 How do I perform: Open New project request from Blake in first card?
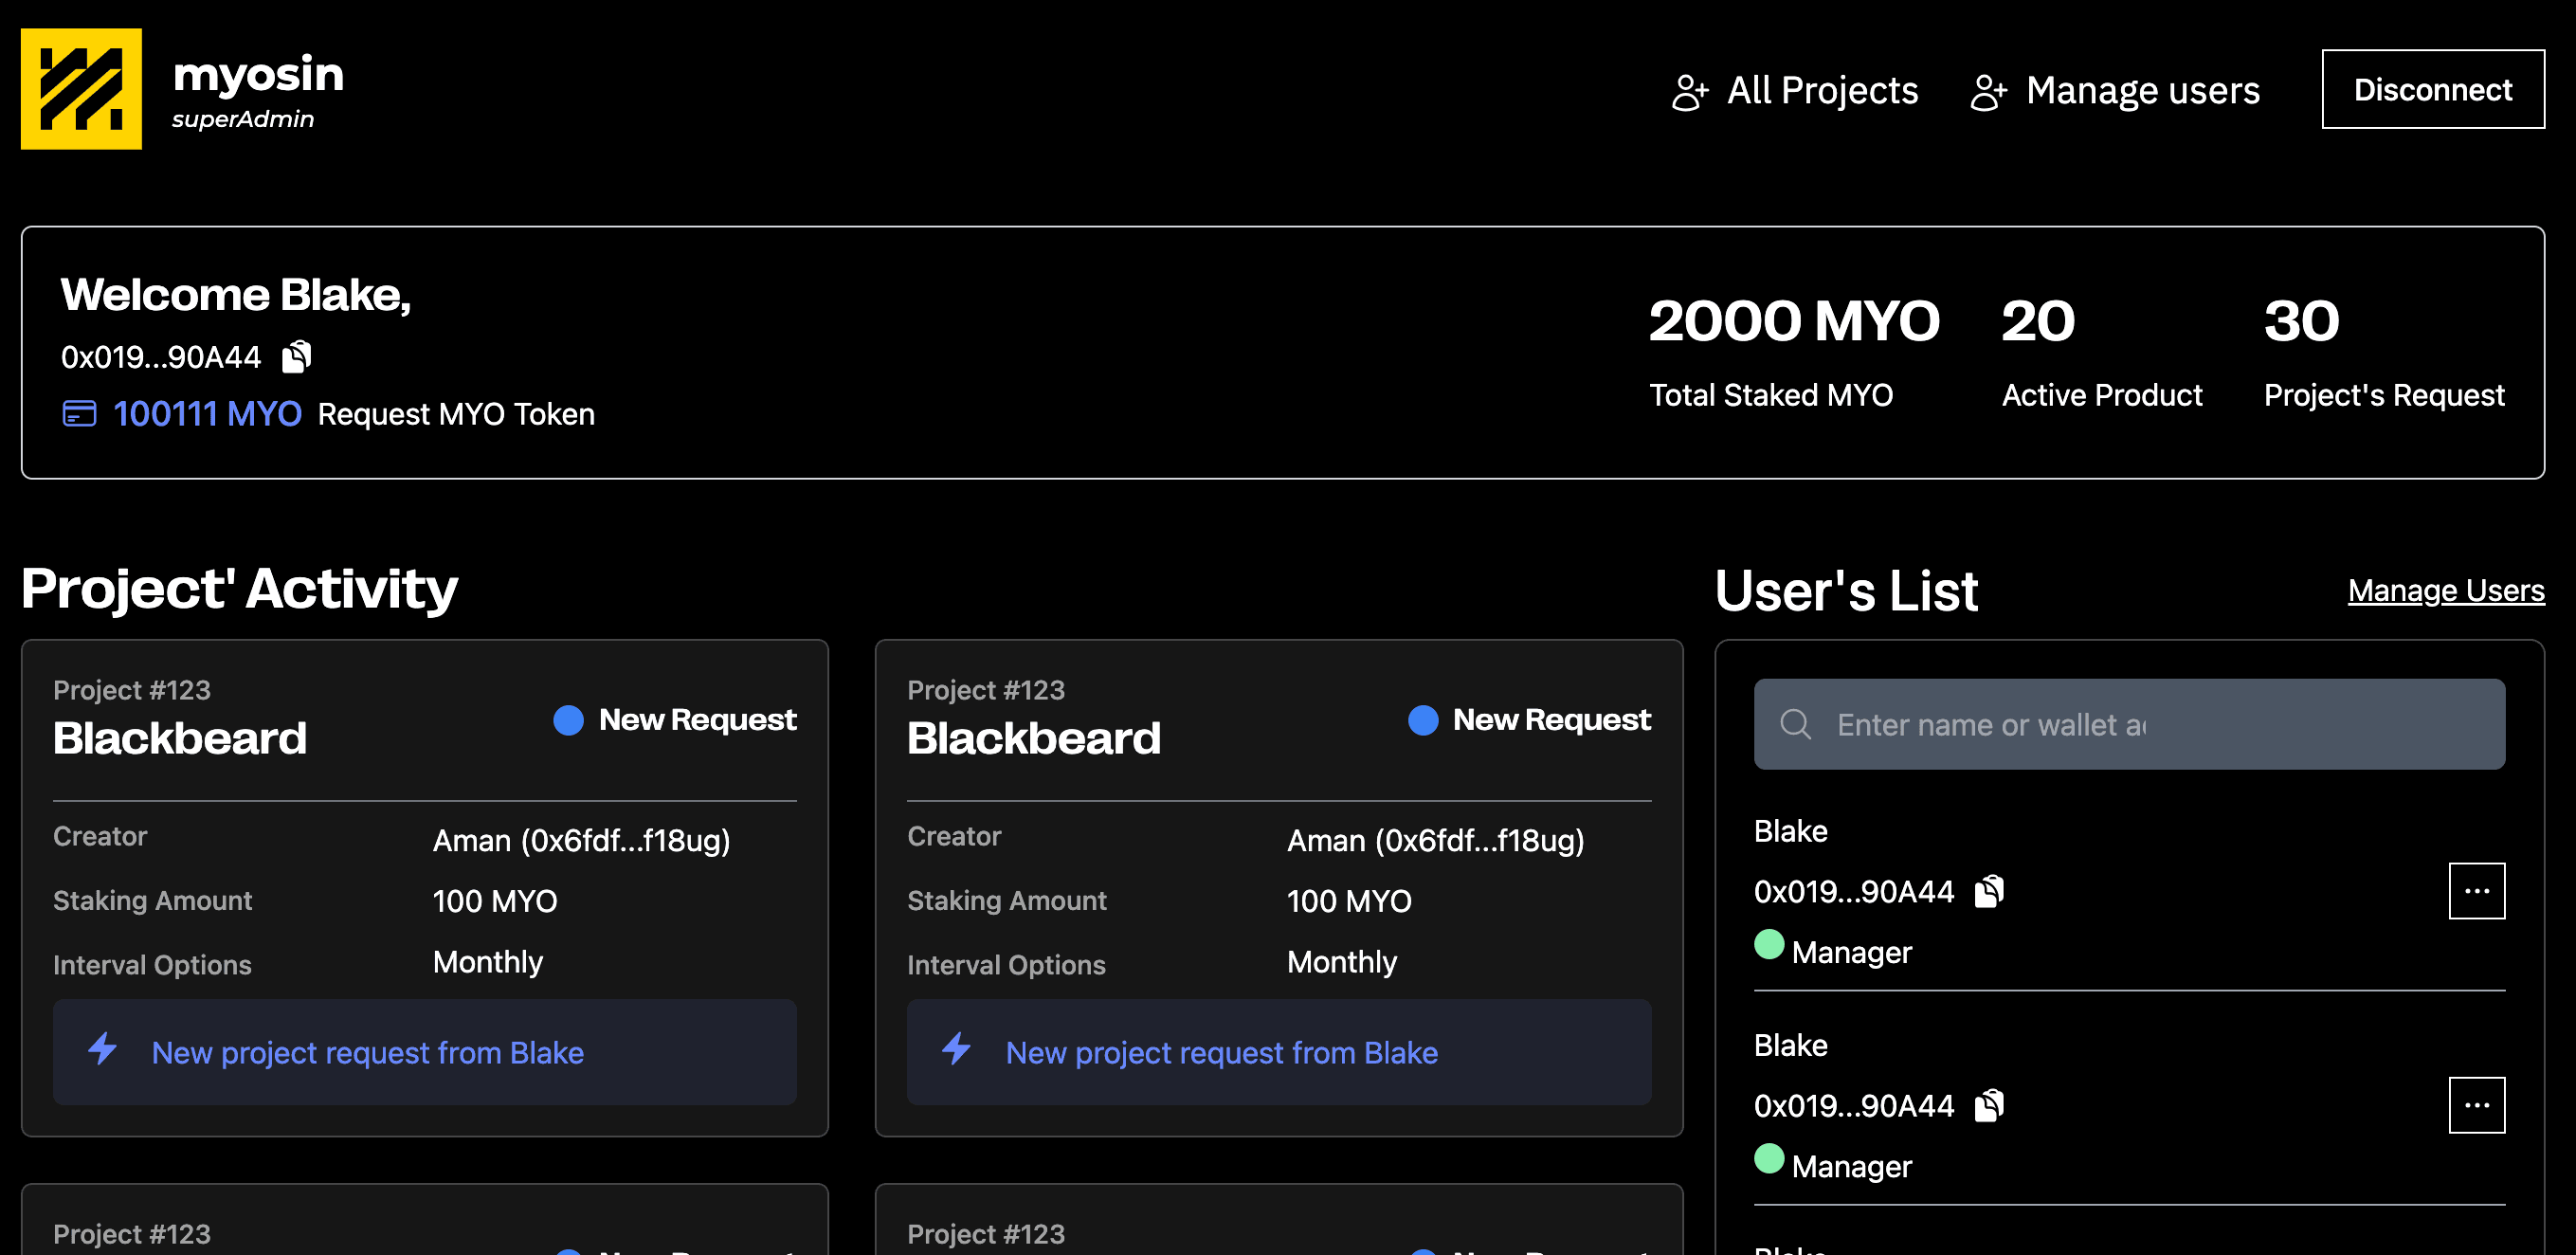pos(367,1052)
